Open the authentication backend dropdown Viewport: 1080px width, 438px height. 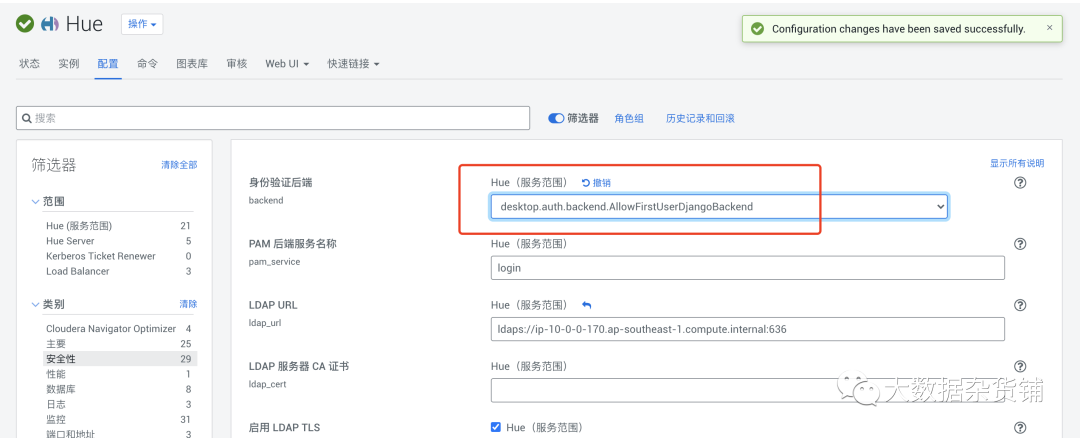[x=719, y=207]
